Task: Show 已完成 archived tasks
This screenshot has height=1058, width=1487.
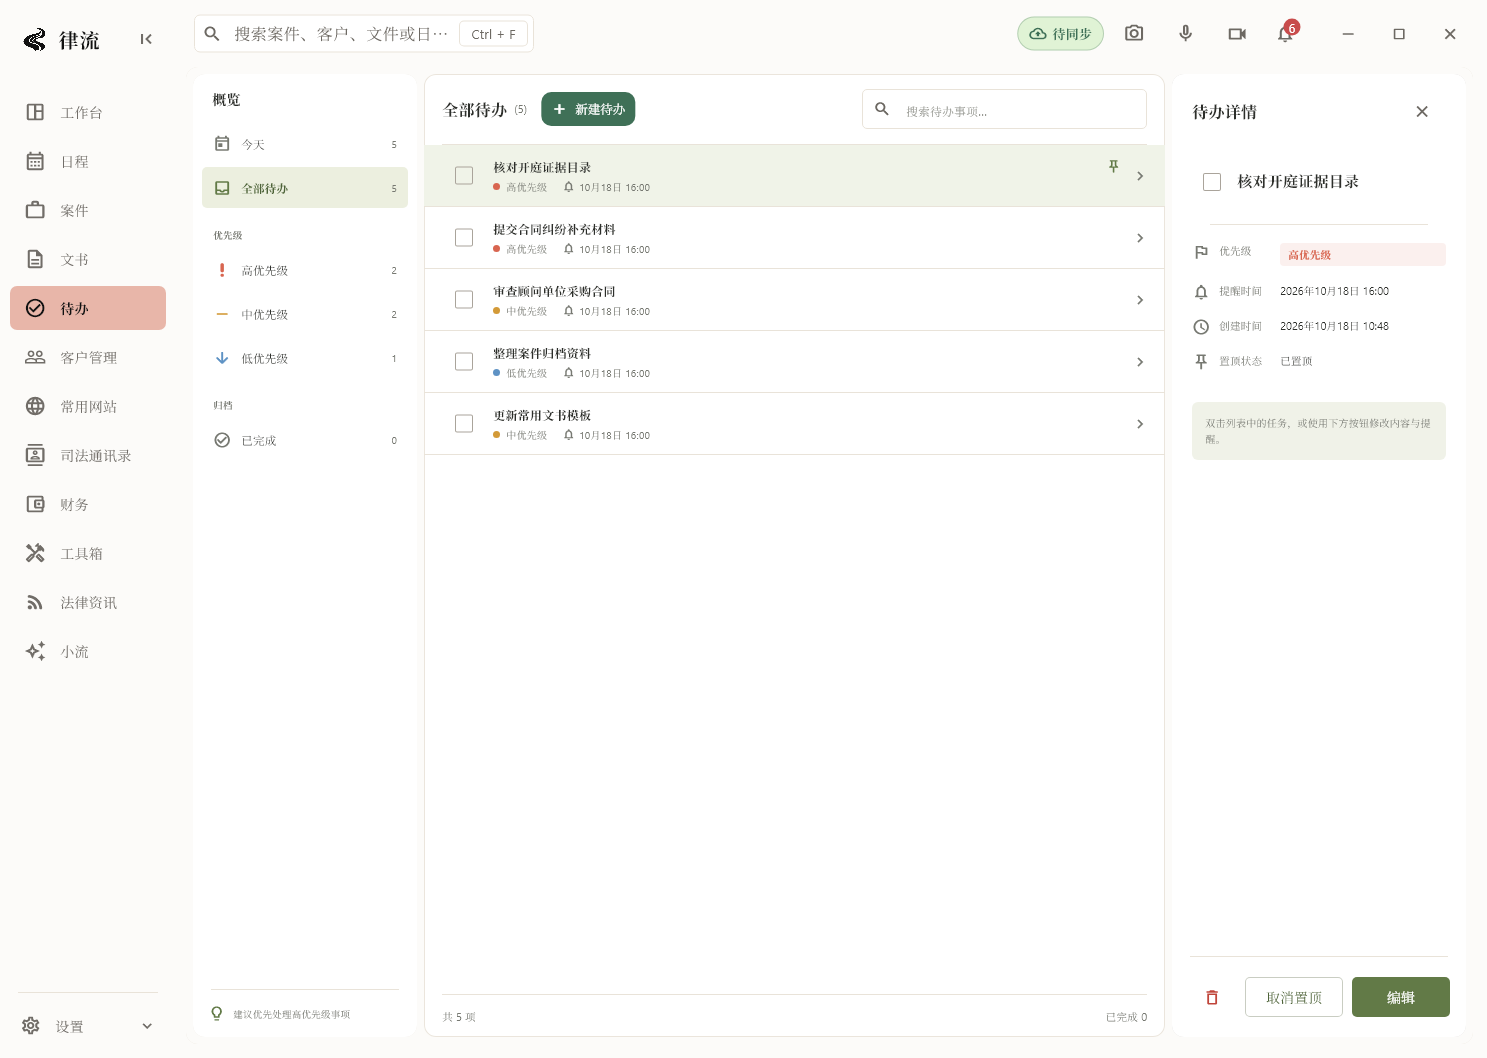Action: tap(305, 440)
